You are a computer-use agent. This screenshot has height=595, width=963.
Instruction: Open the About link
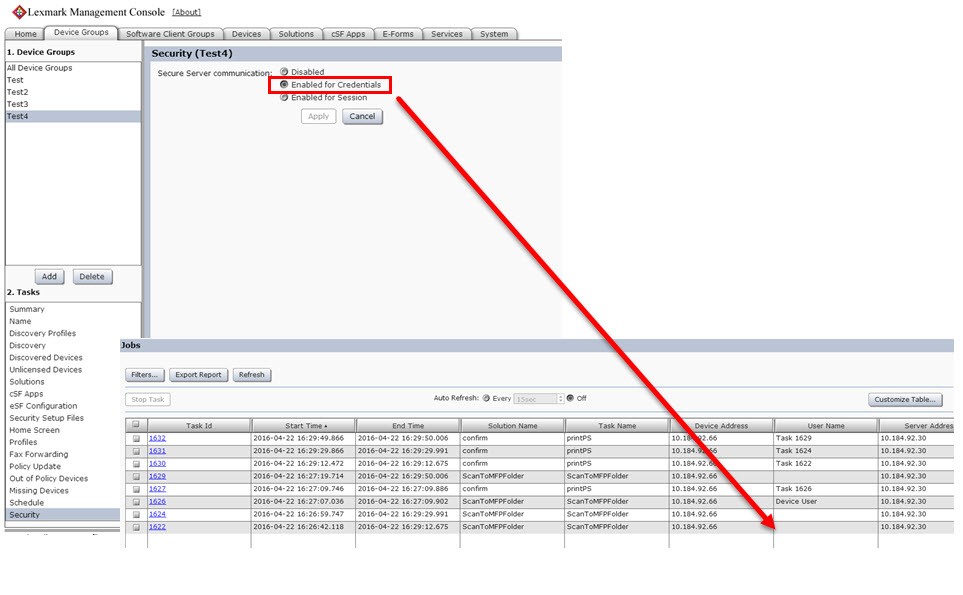click(186, 12)
